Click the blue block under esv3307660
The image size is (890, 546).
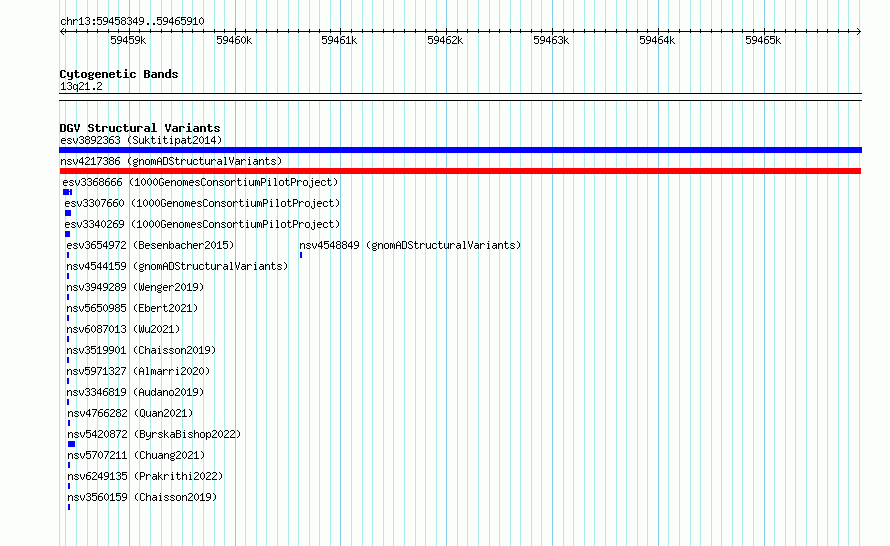(x=68, y=213)
